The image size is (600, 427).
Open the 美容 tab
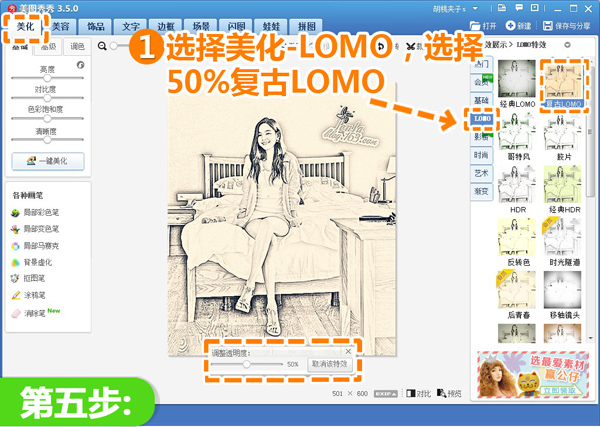coord(60,27)
